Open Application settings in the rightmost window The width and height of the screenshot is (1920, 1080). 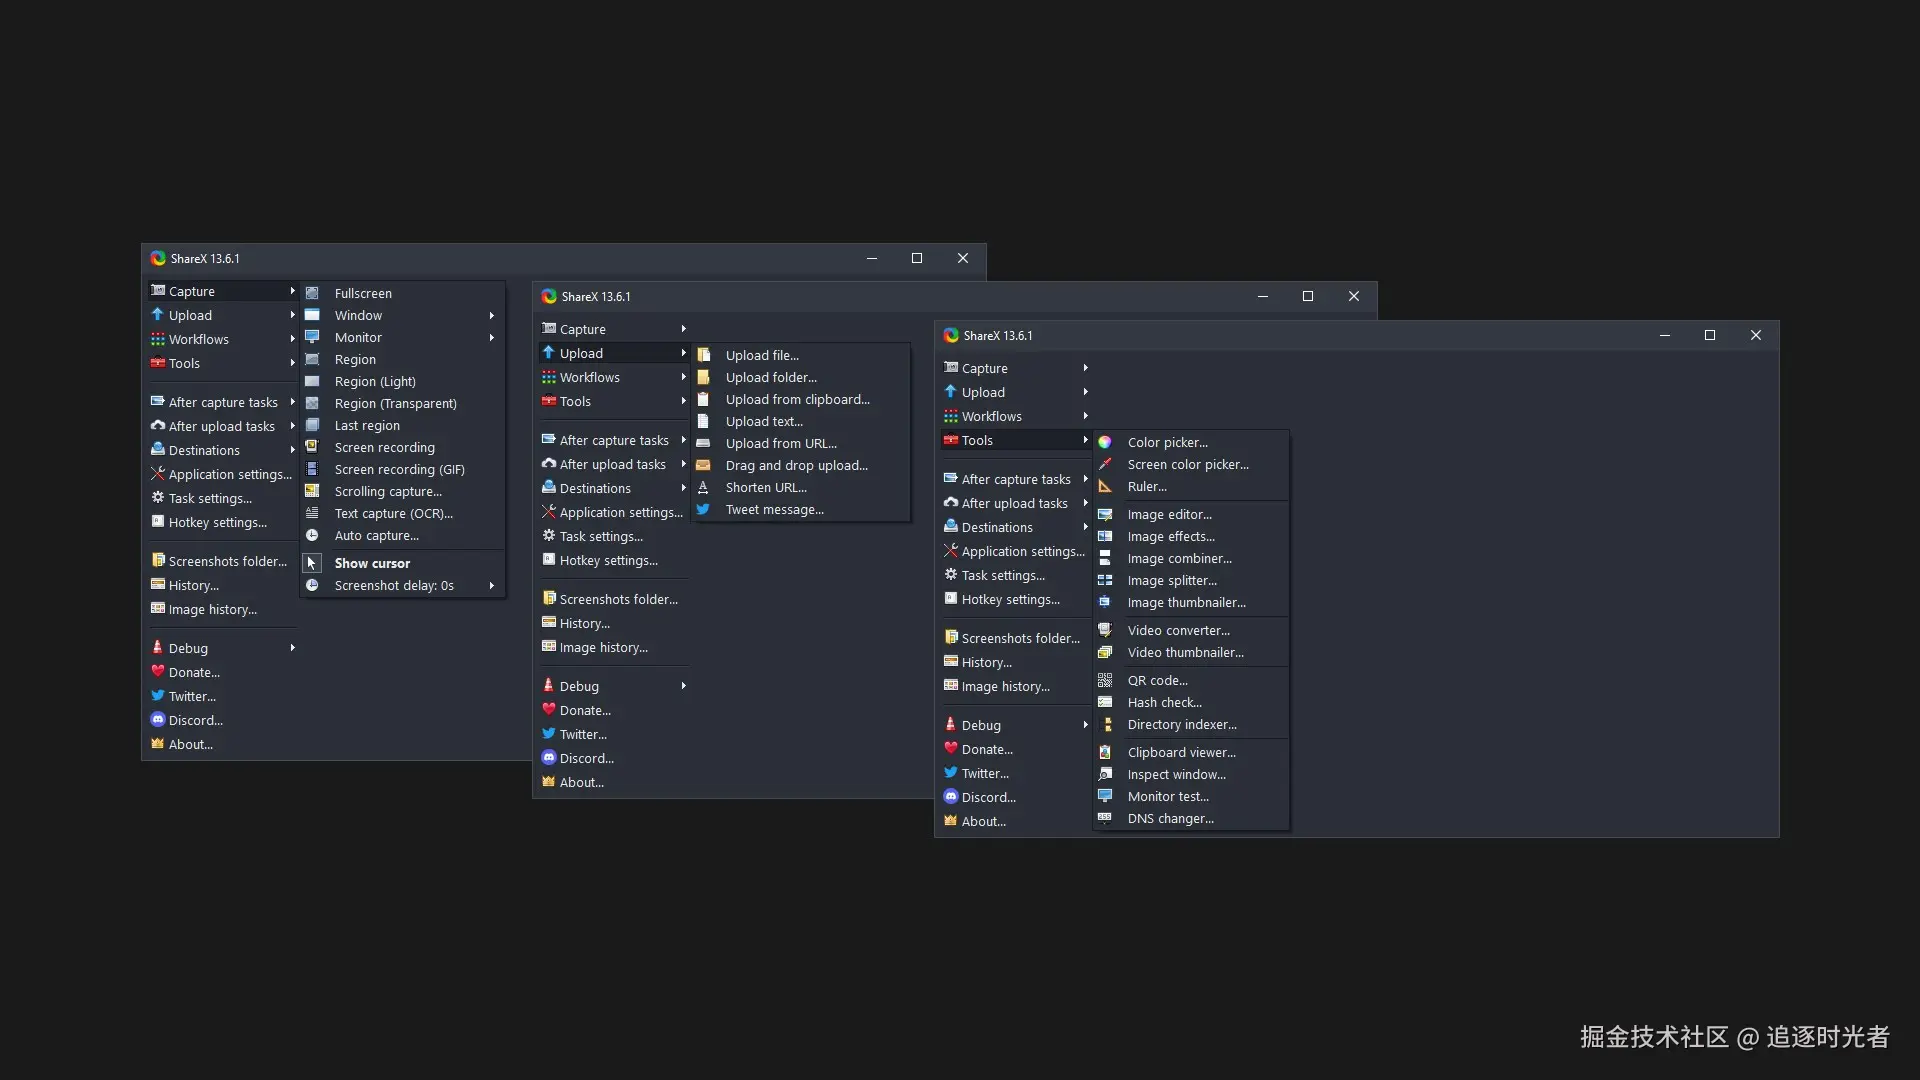(1022, 551)
